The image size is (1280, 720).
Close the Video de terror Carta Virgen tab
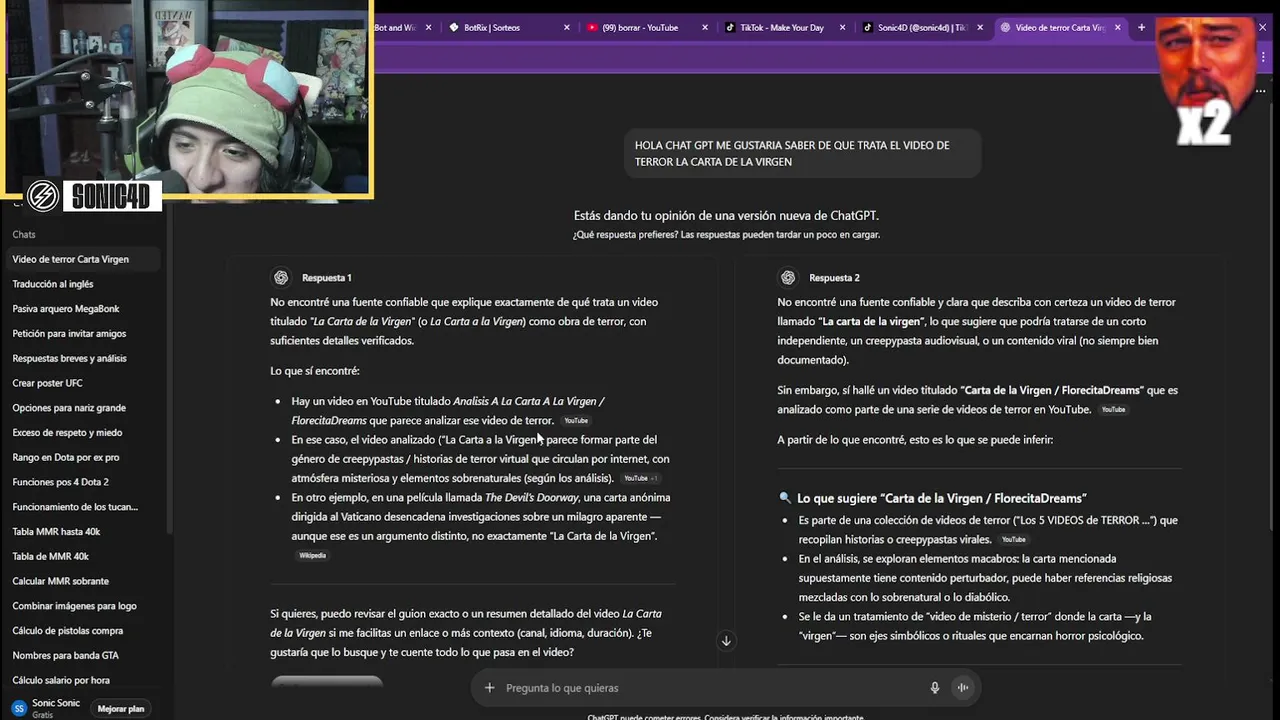point(1117,28)
